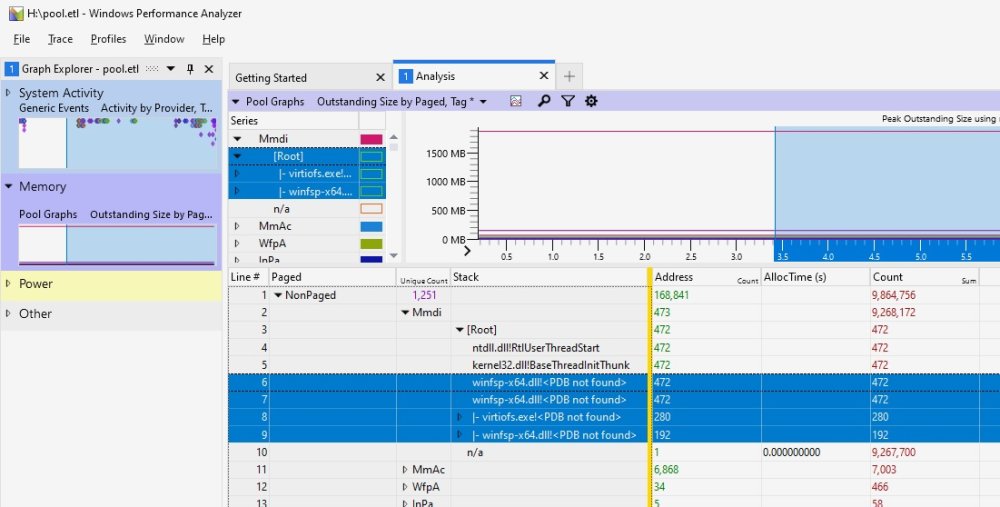Expand the MmAc series in the legend

click(x=237, y=226)
